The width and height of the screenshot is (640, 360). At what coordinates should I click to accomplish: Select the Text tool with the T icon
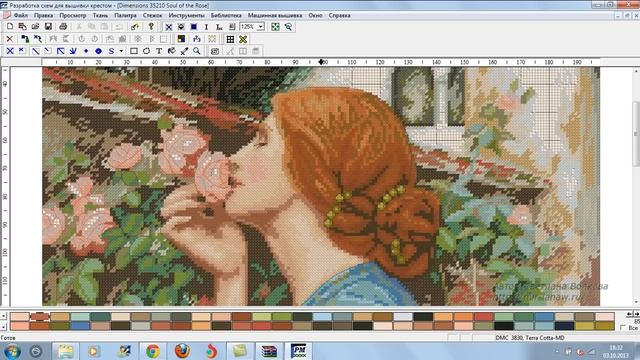(x=159, y=51)
